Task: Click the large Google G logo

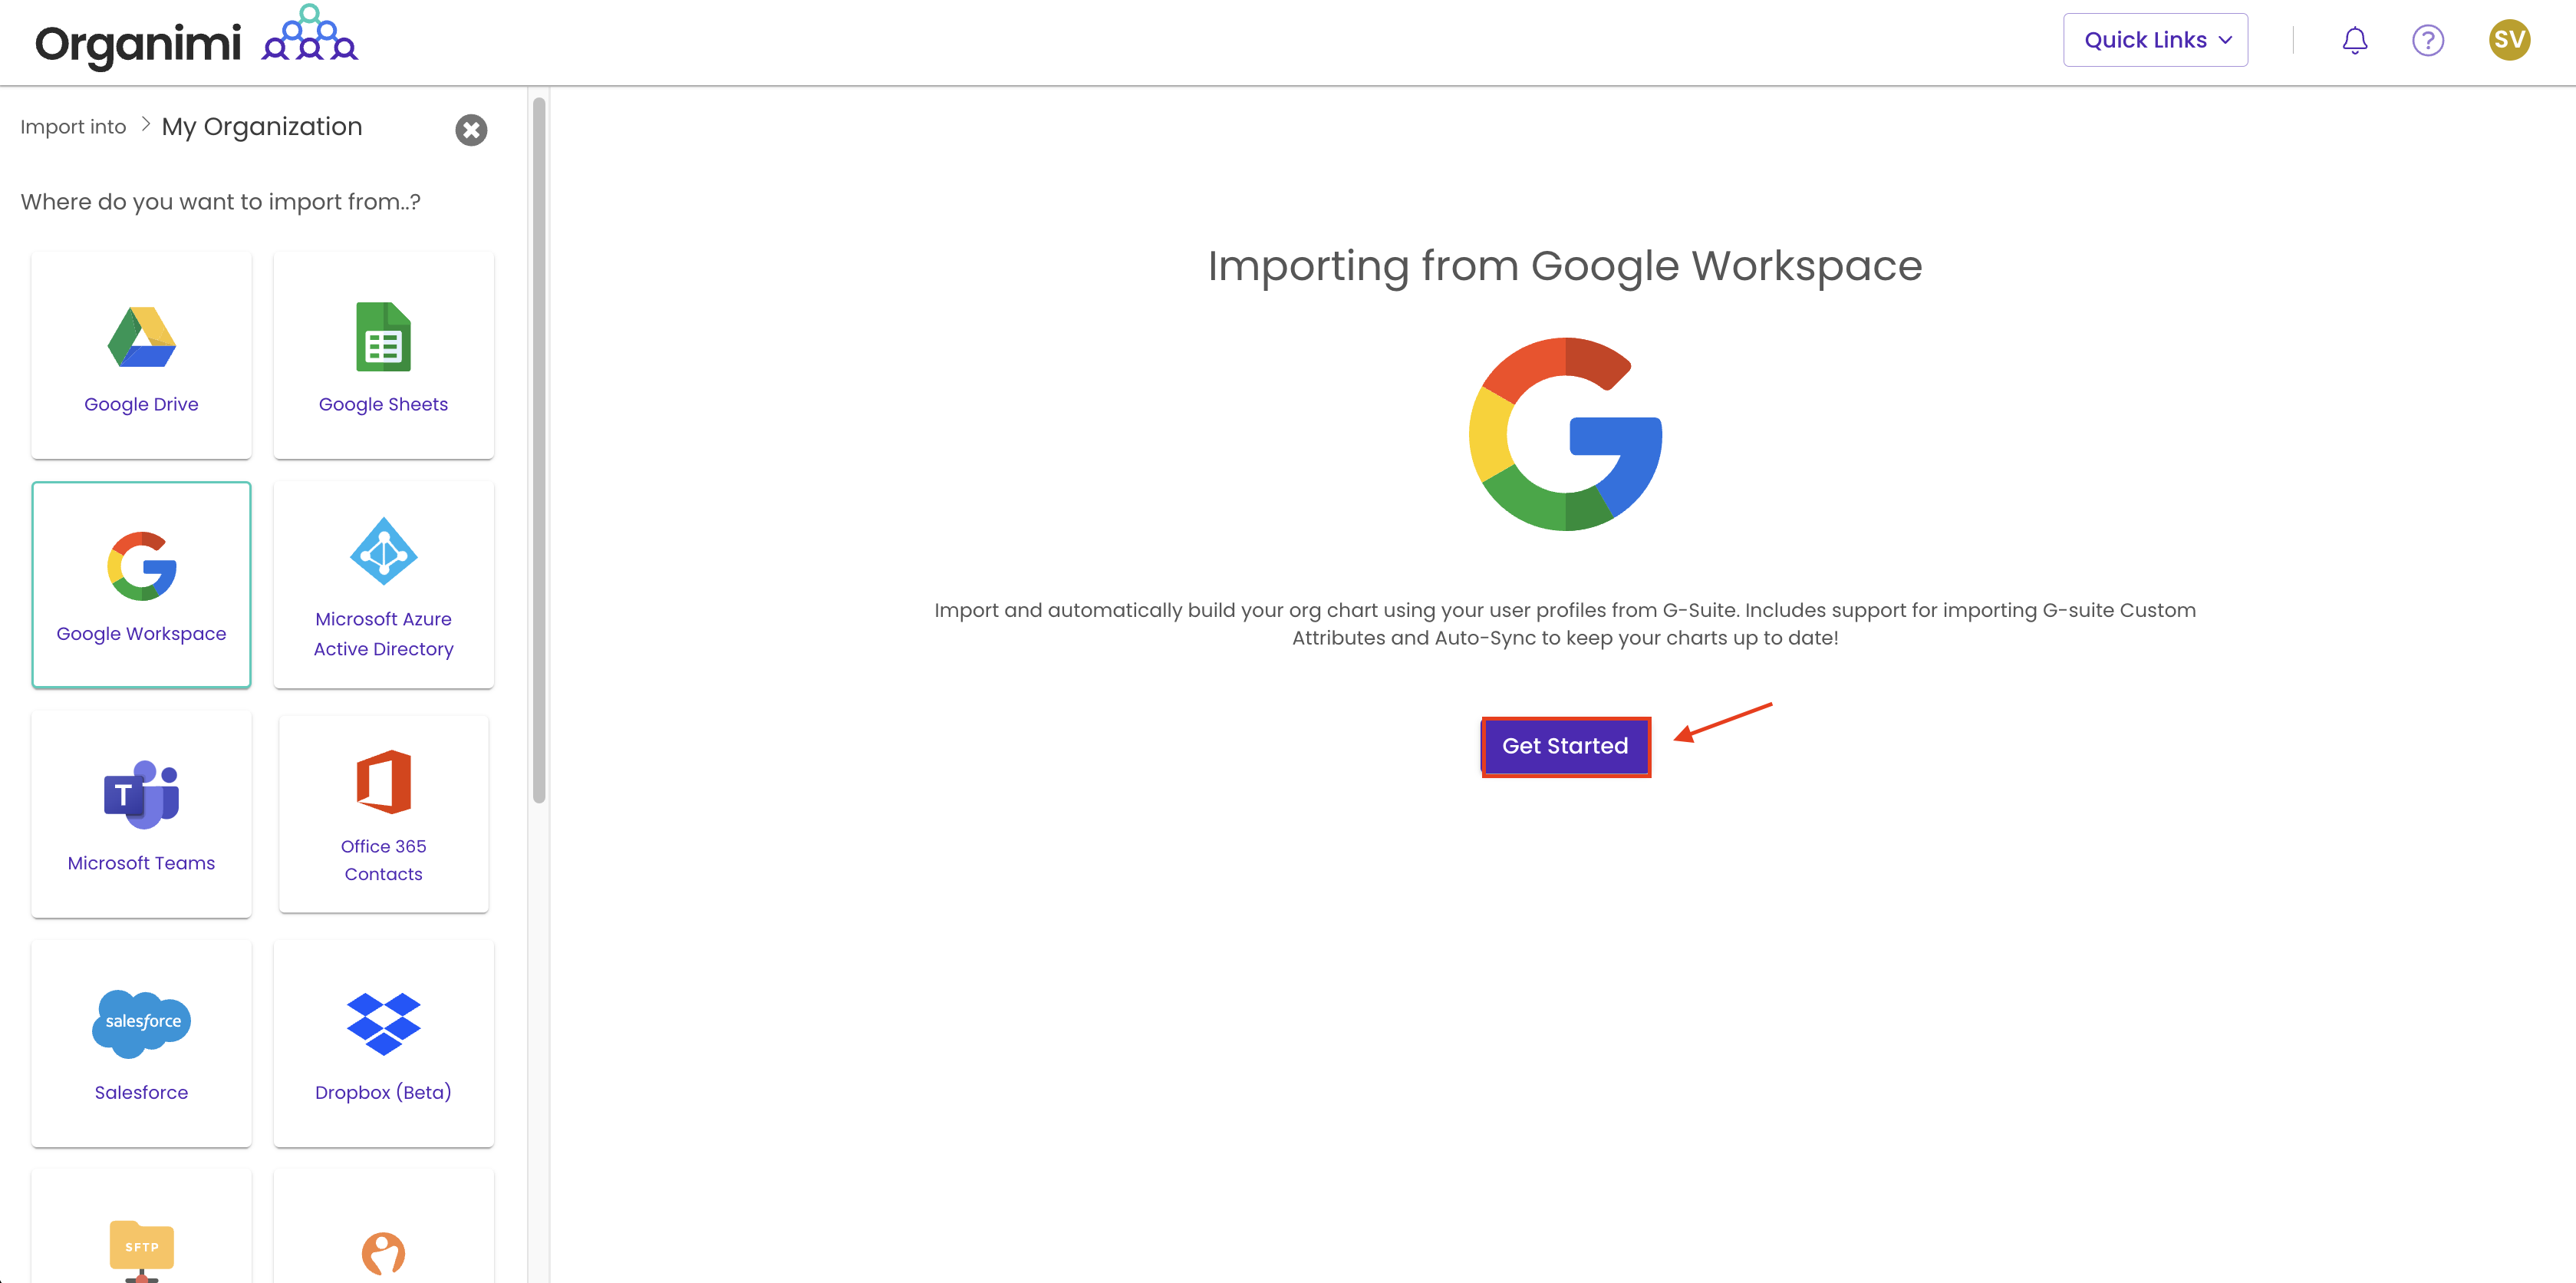Action: (x=1565, y=434)
